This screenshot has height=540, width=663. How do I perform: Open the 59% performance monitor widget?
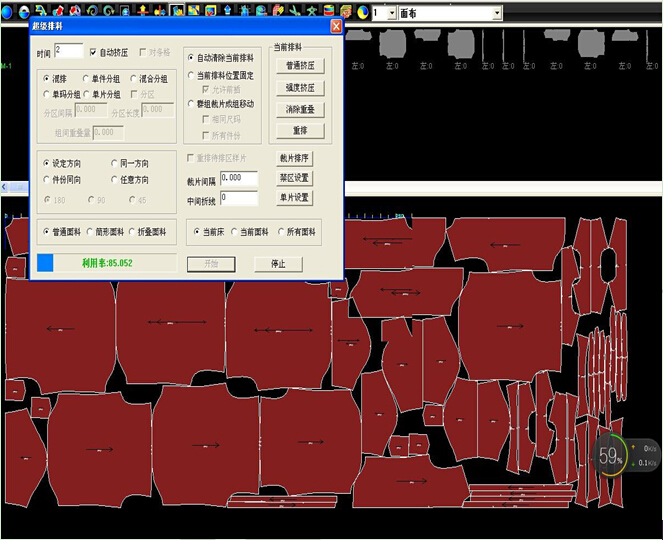tap(611, 455)
